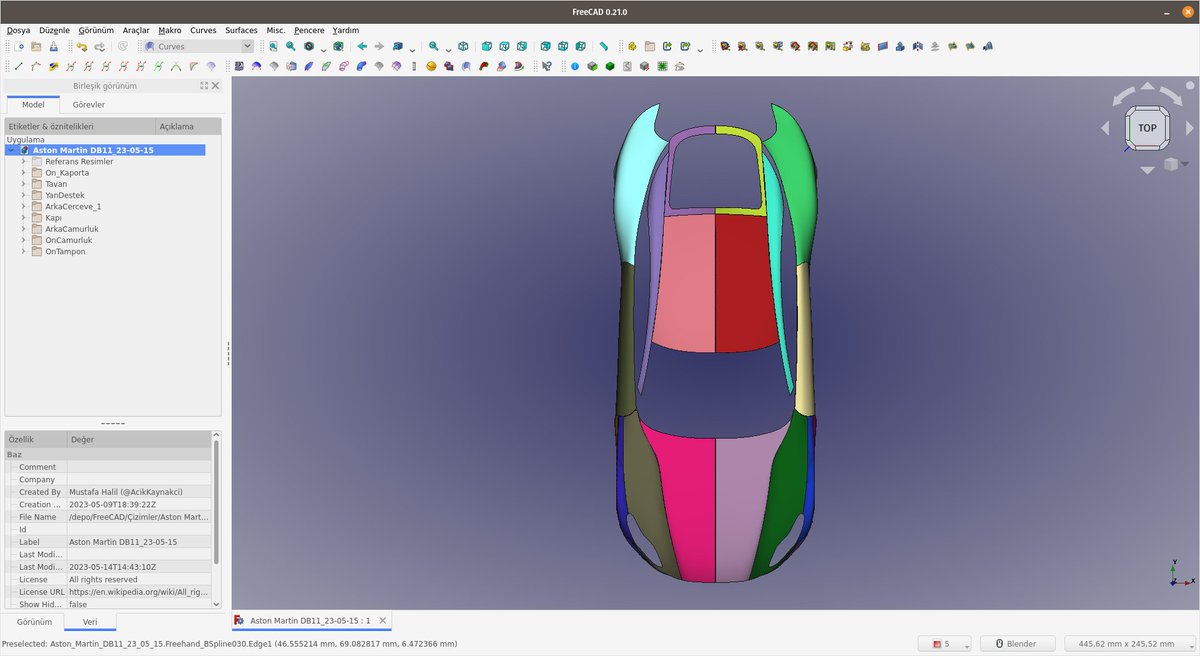This screenshot has width=1200, height=656.
Task: Float the Birleşik görünüm panel
Action: [204, 86]
